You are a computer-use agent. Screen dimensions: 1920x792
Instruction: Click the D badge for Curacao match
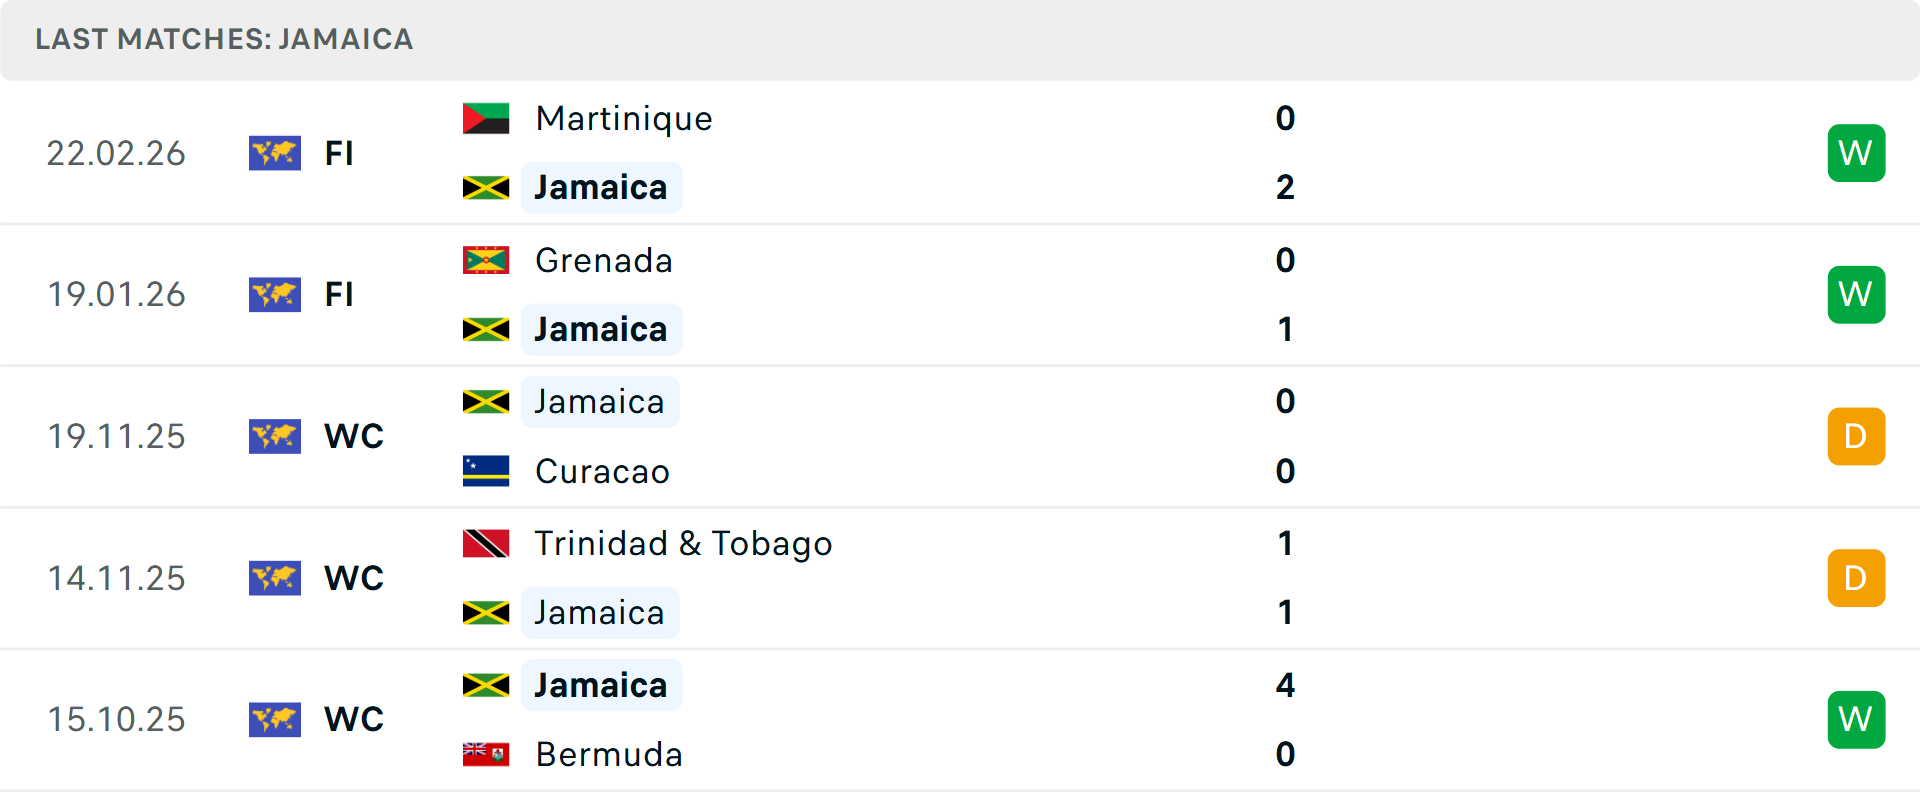click(1856, 436)
